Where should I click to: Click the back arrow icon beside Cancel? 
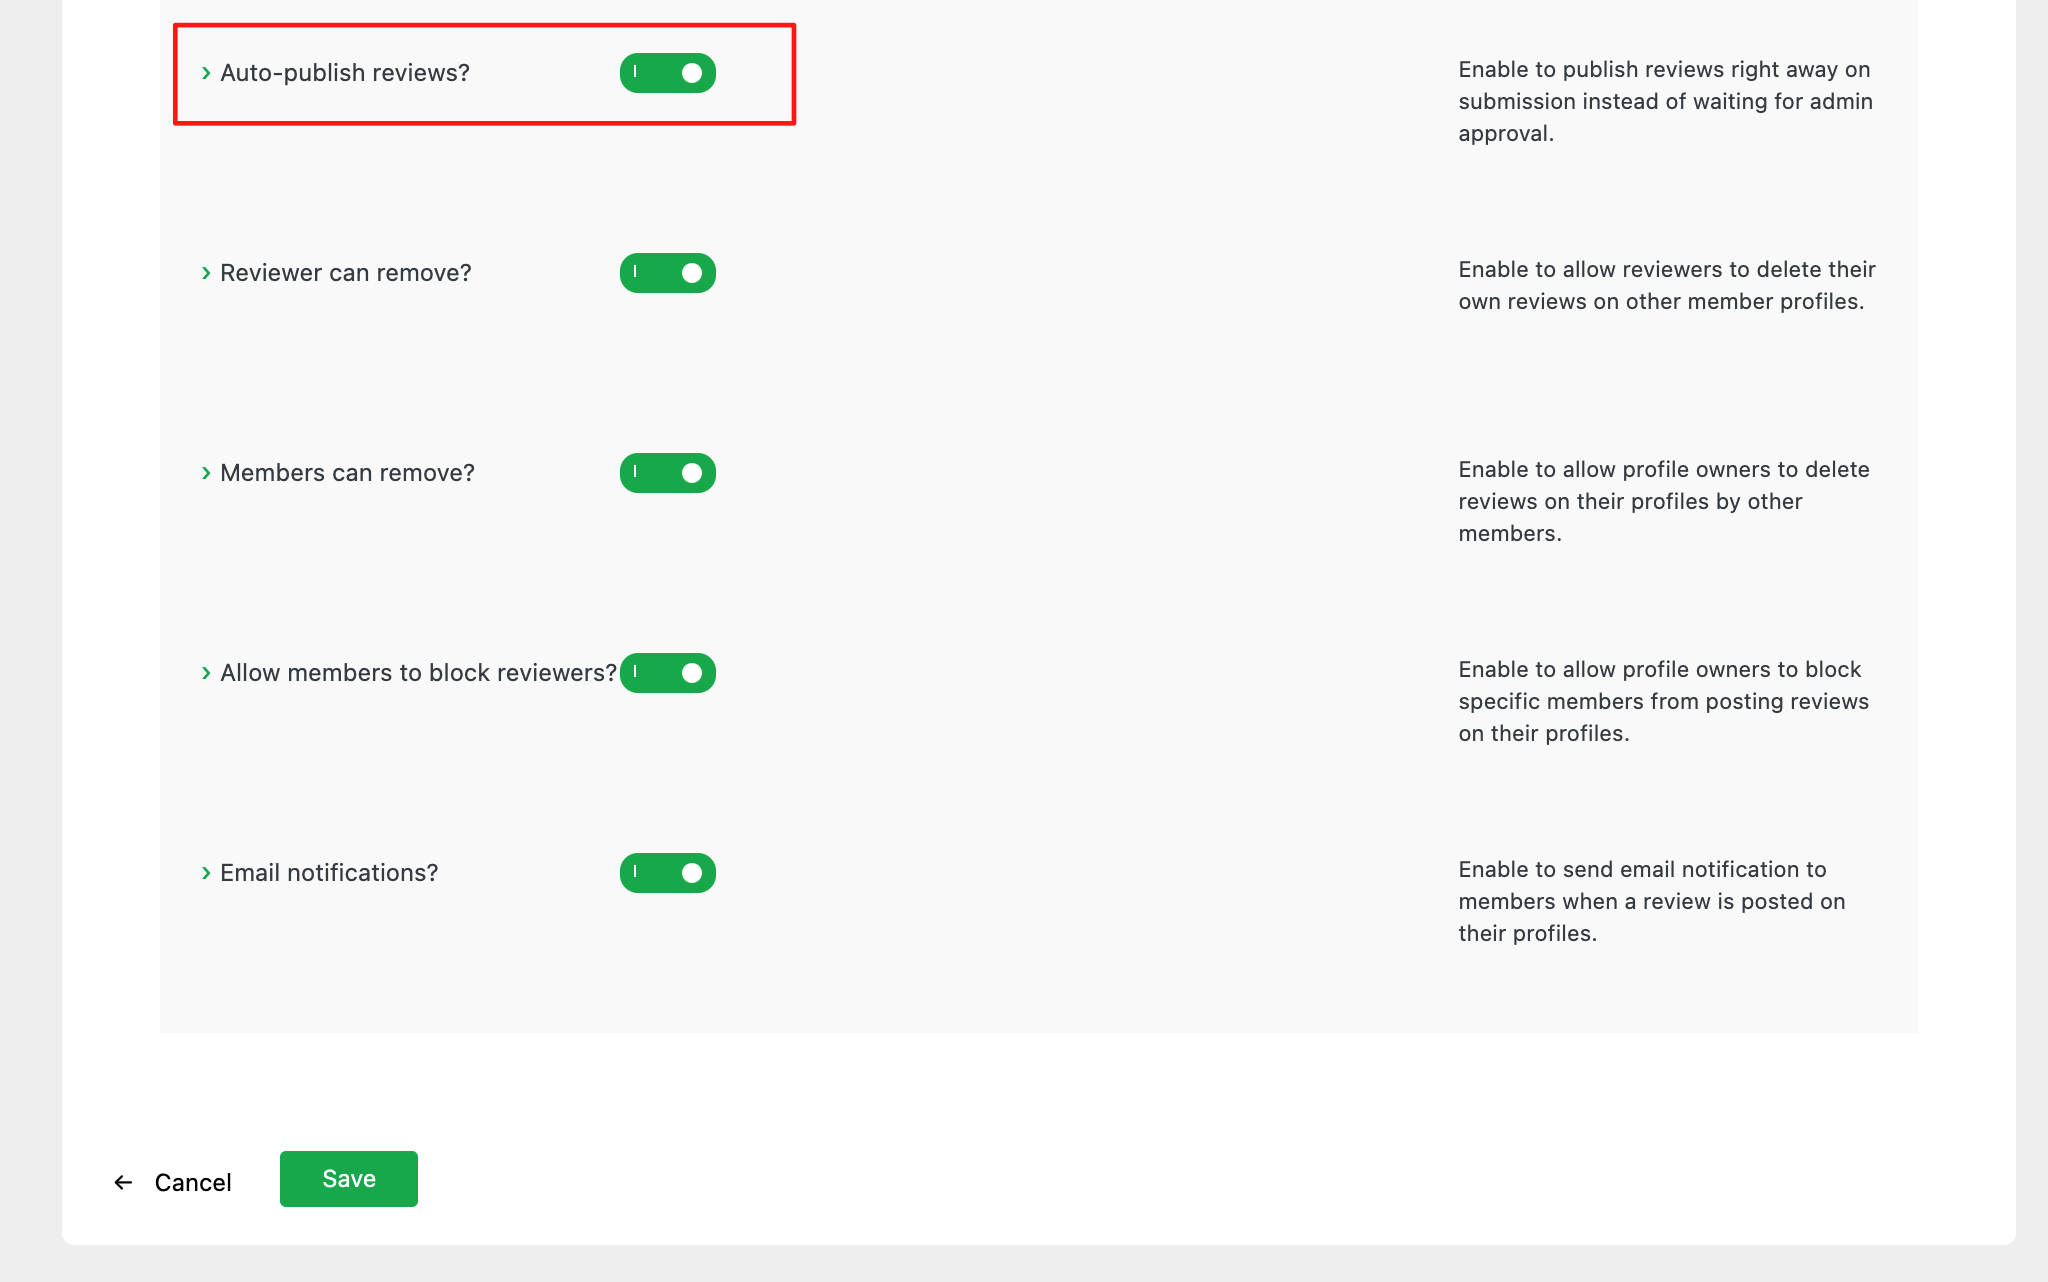123,1183
